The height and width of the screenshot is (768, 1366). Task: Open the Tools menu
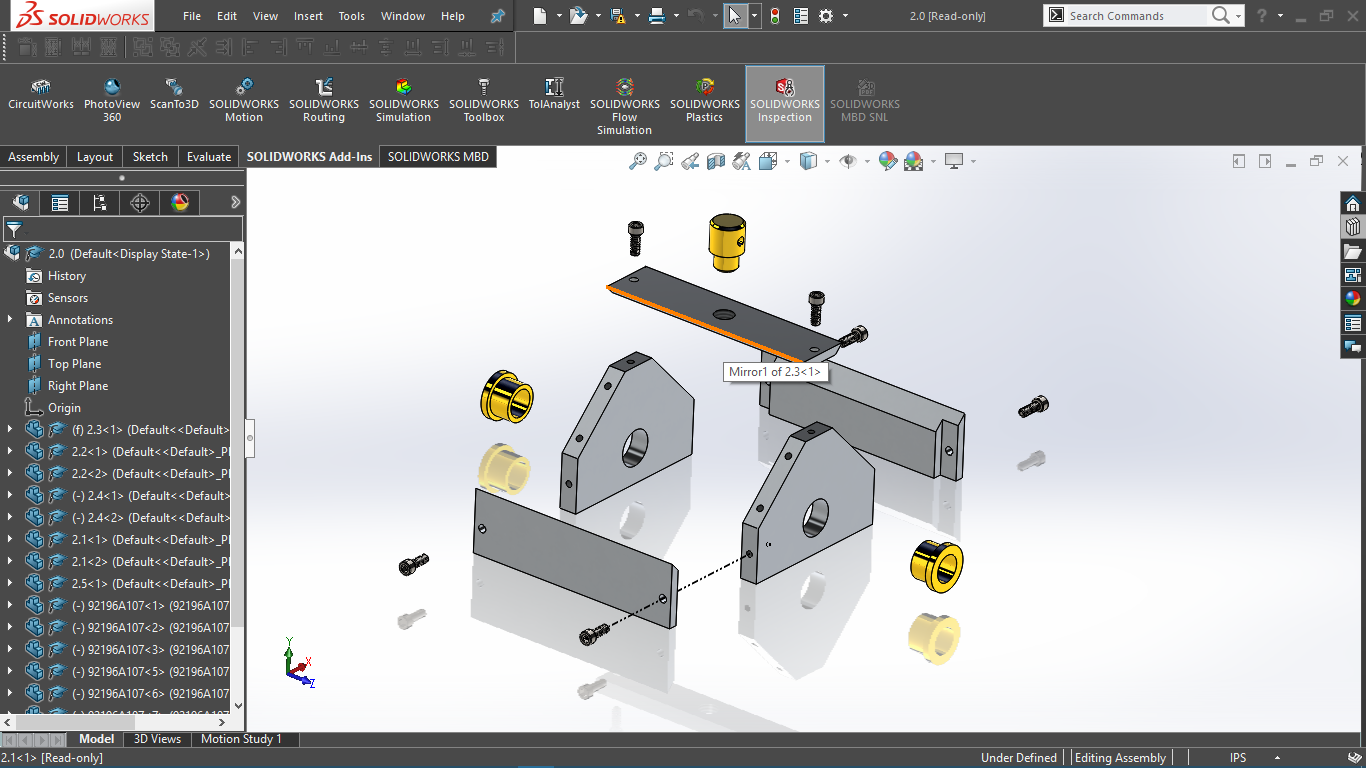pos(351,15)
